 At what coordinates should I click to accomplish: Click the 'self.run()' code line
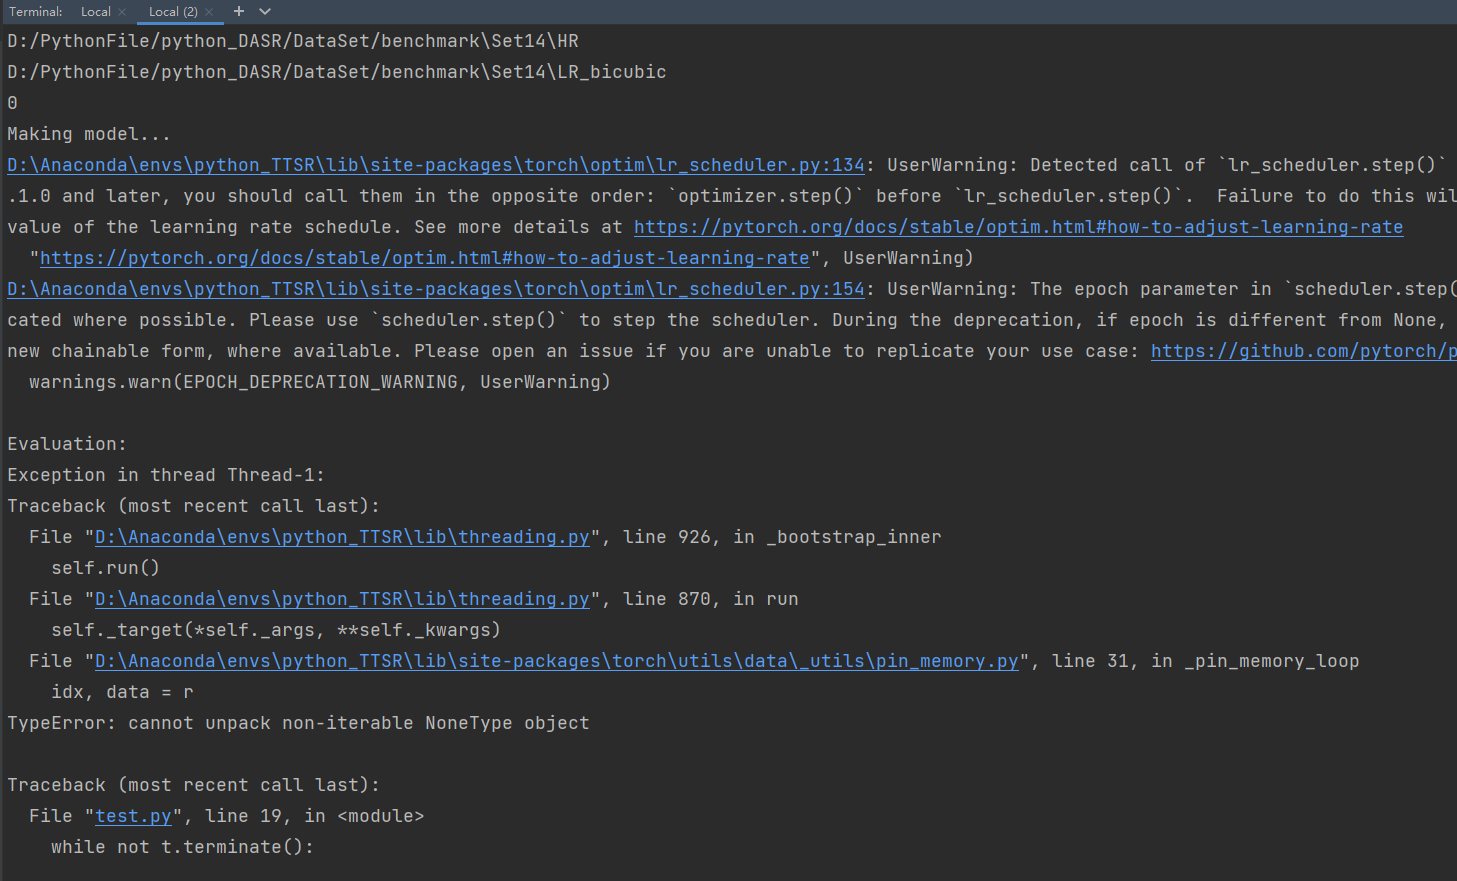click(105, 568)
